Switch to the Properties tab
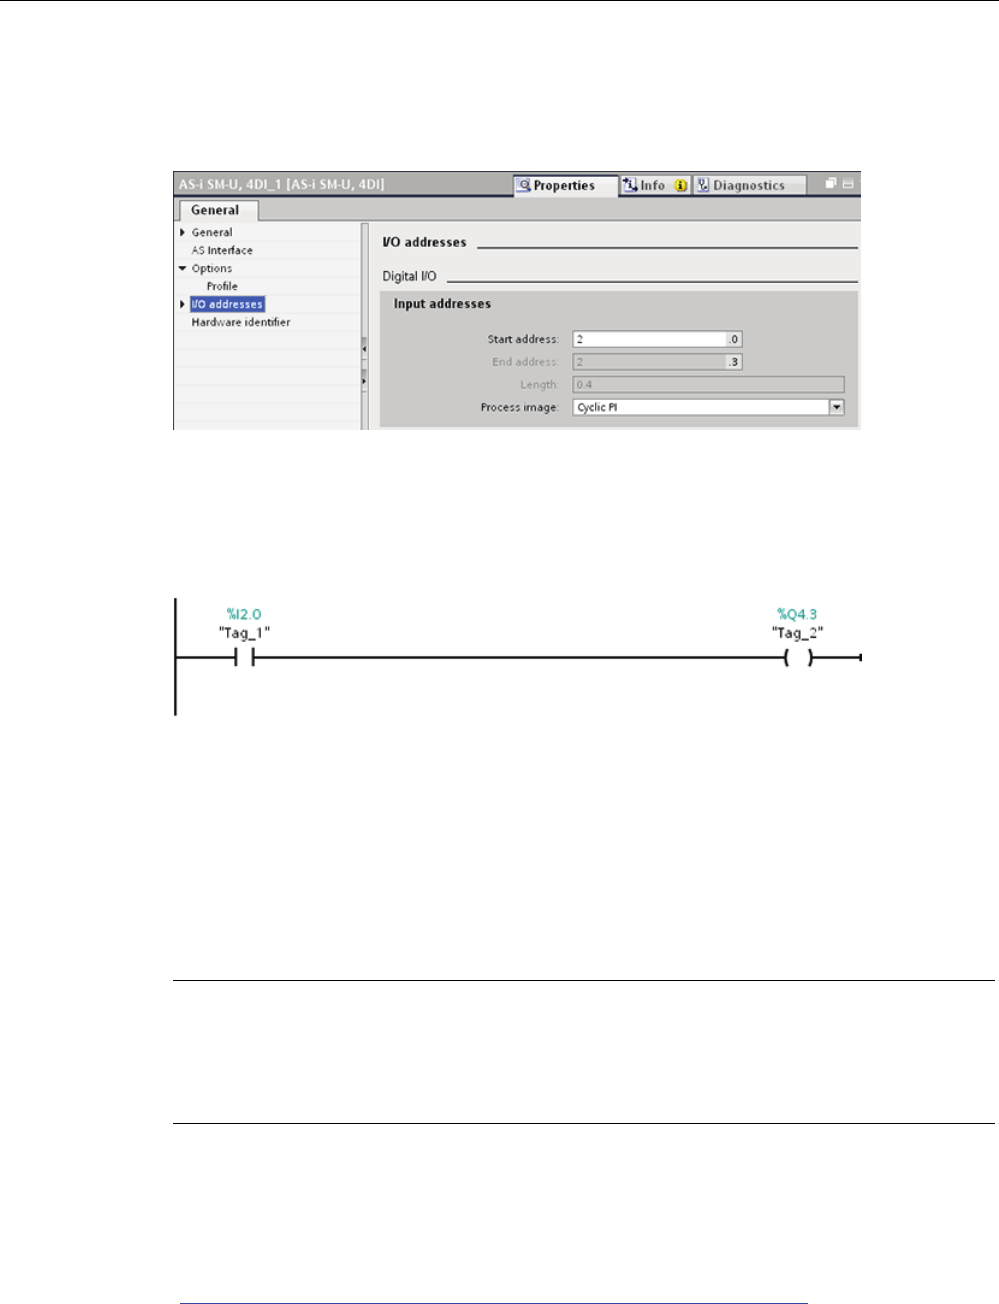This screenshot has width=999, height=1304. tap(565, 185)
